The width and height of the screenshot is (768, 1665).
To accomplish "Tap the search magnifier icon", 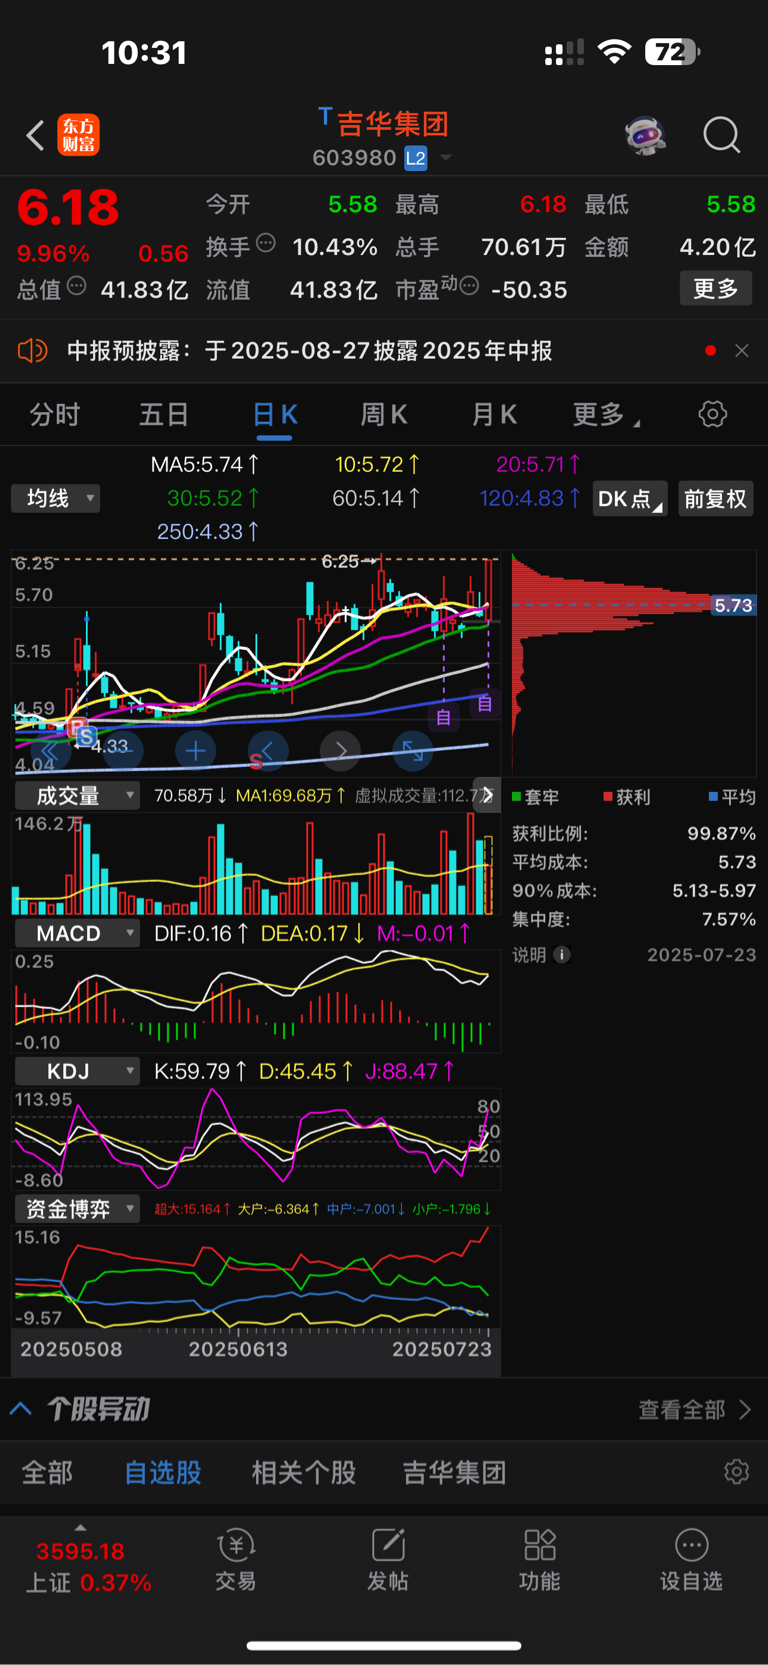I will (x=721, y=135).
